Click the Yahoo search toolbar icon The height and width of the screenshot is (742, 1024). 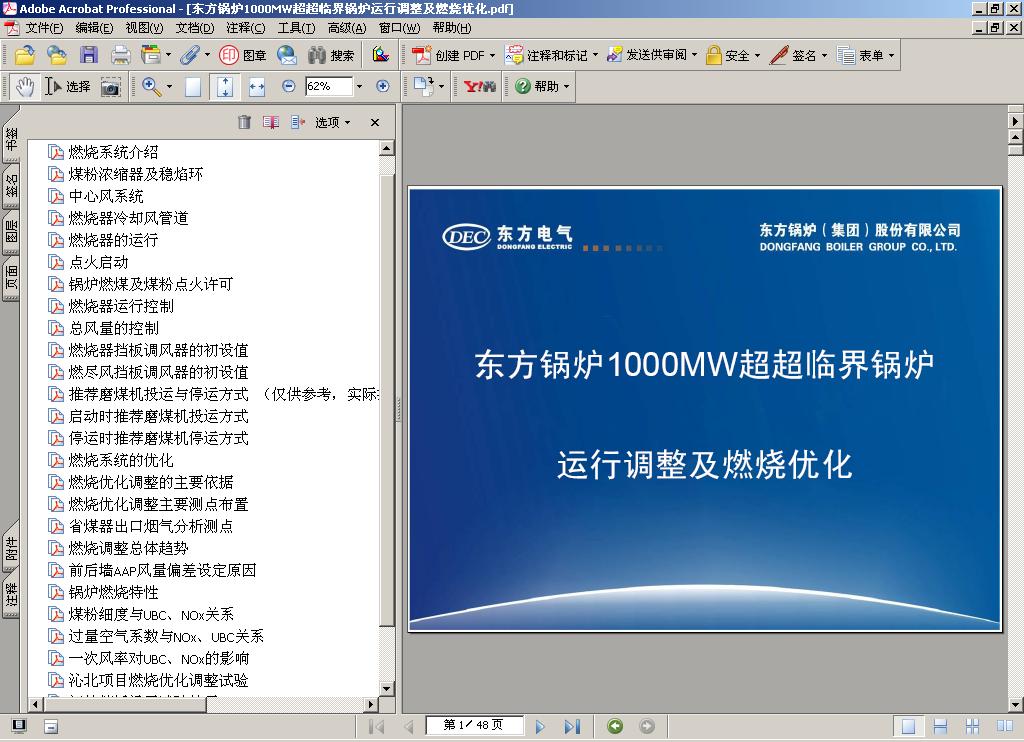(x=479, y=86)
